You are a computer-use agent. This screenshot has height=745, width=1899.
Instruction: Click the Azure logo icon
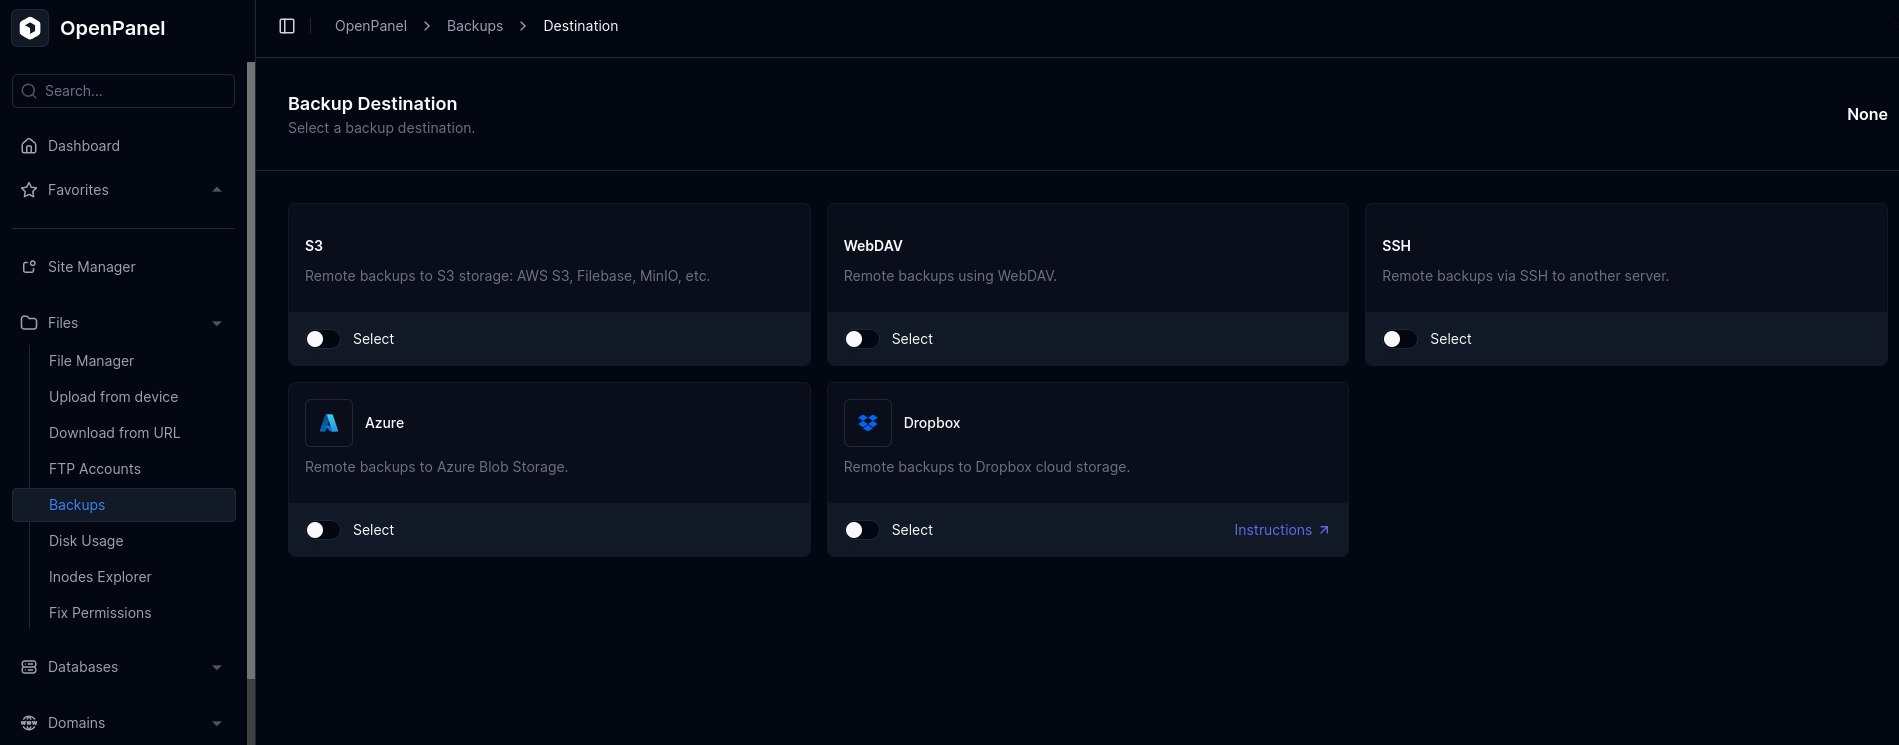[329, 423]
